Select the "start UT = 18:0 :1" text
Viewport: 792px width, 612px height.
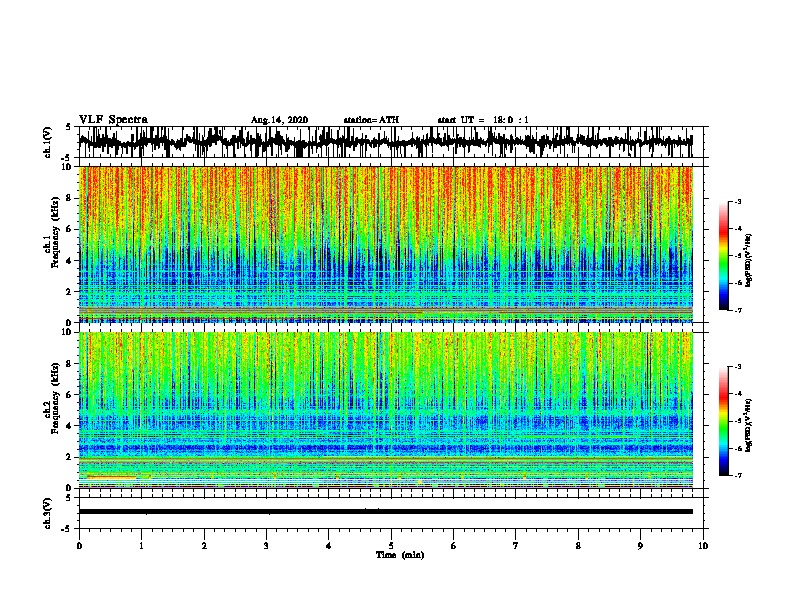(483, 120)
